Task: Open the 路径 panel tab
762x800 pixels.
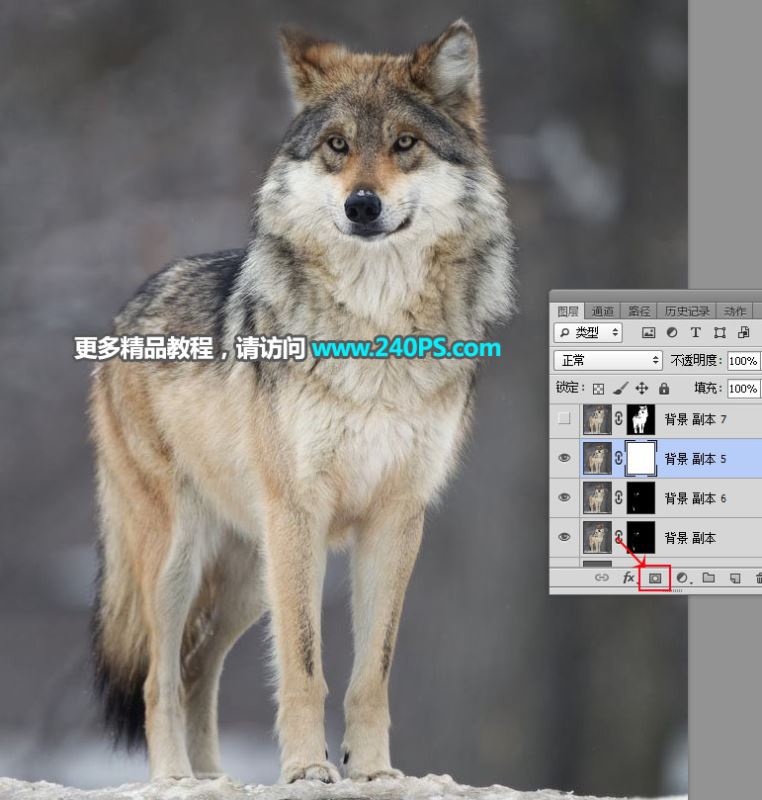Action: tap(639, 311)
